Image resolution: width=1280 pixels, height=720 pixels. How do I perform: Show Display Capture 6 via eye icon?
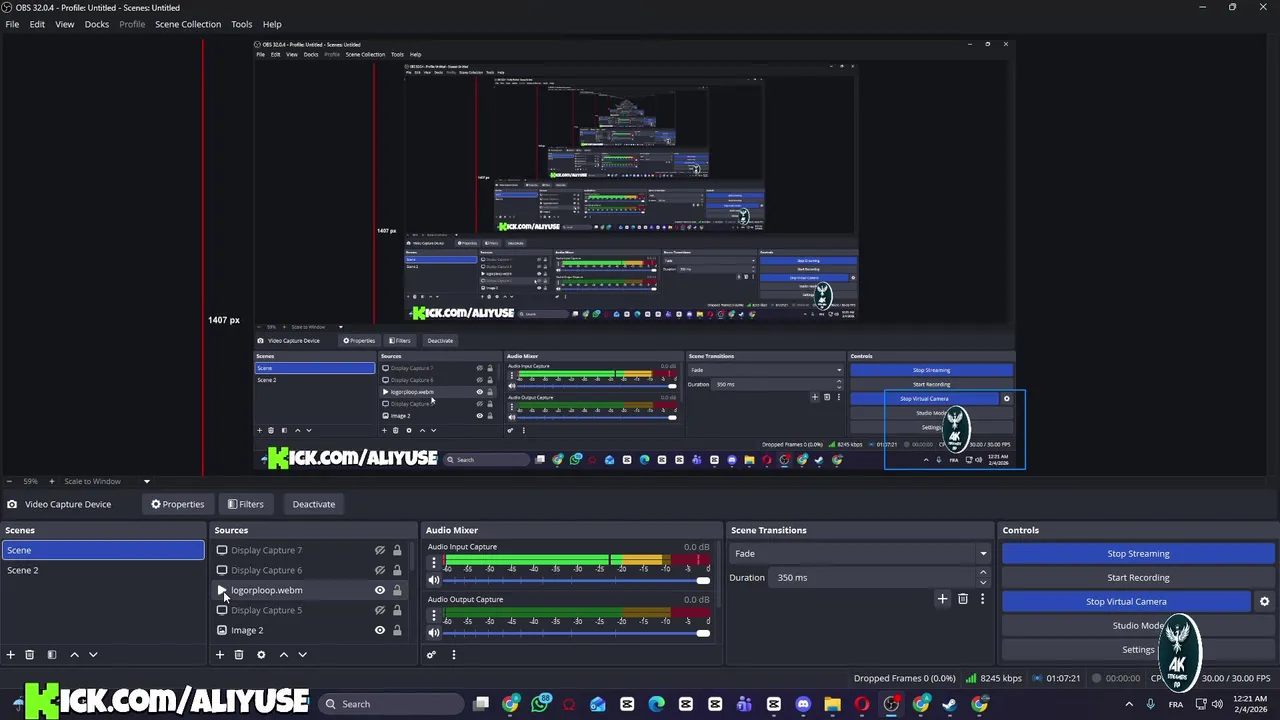coord(380,570)
